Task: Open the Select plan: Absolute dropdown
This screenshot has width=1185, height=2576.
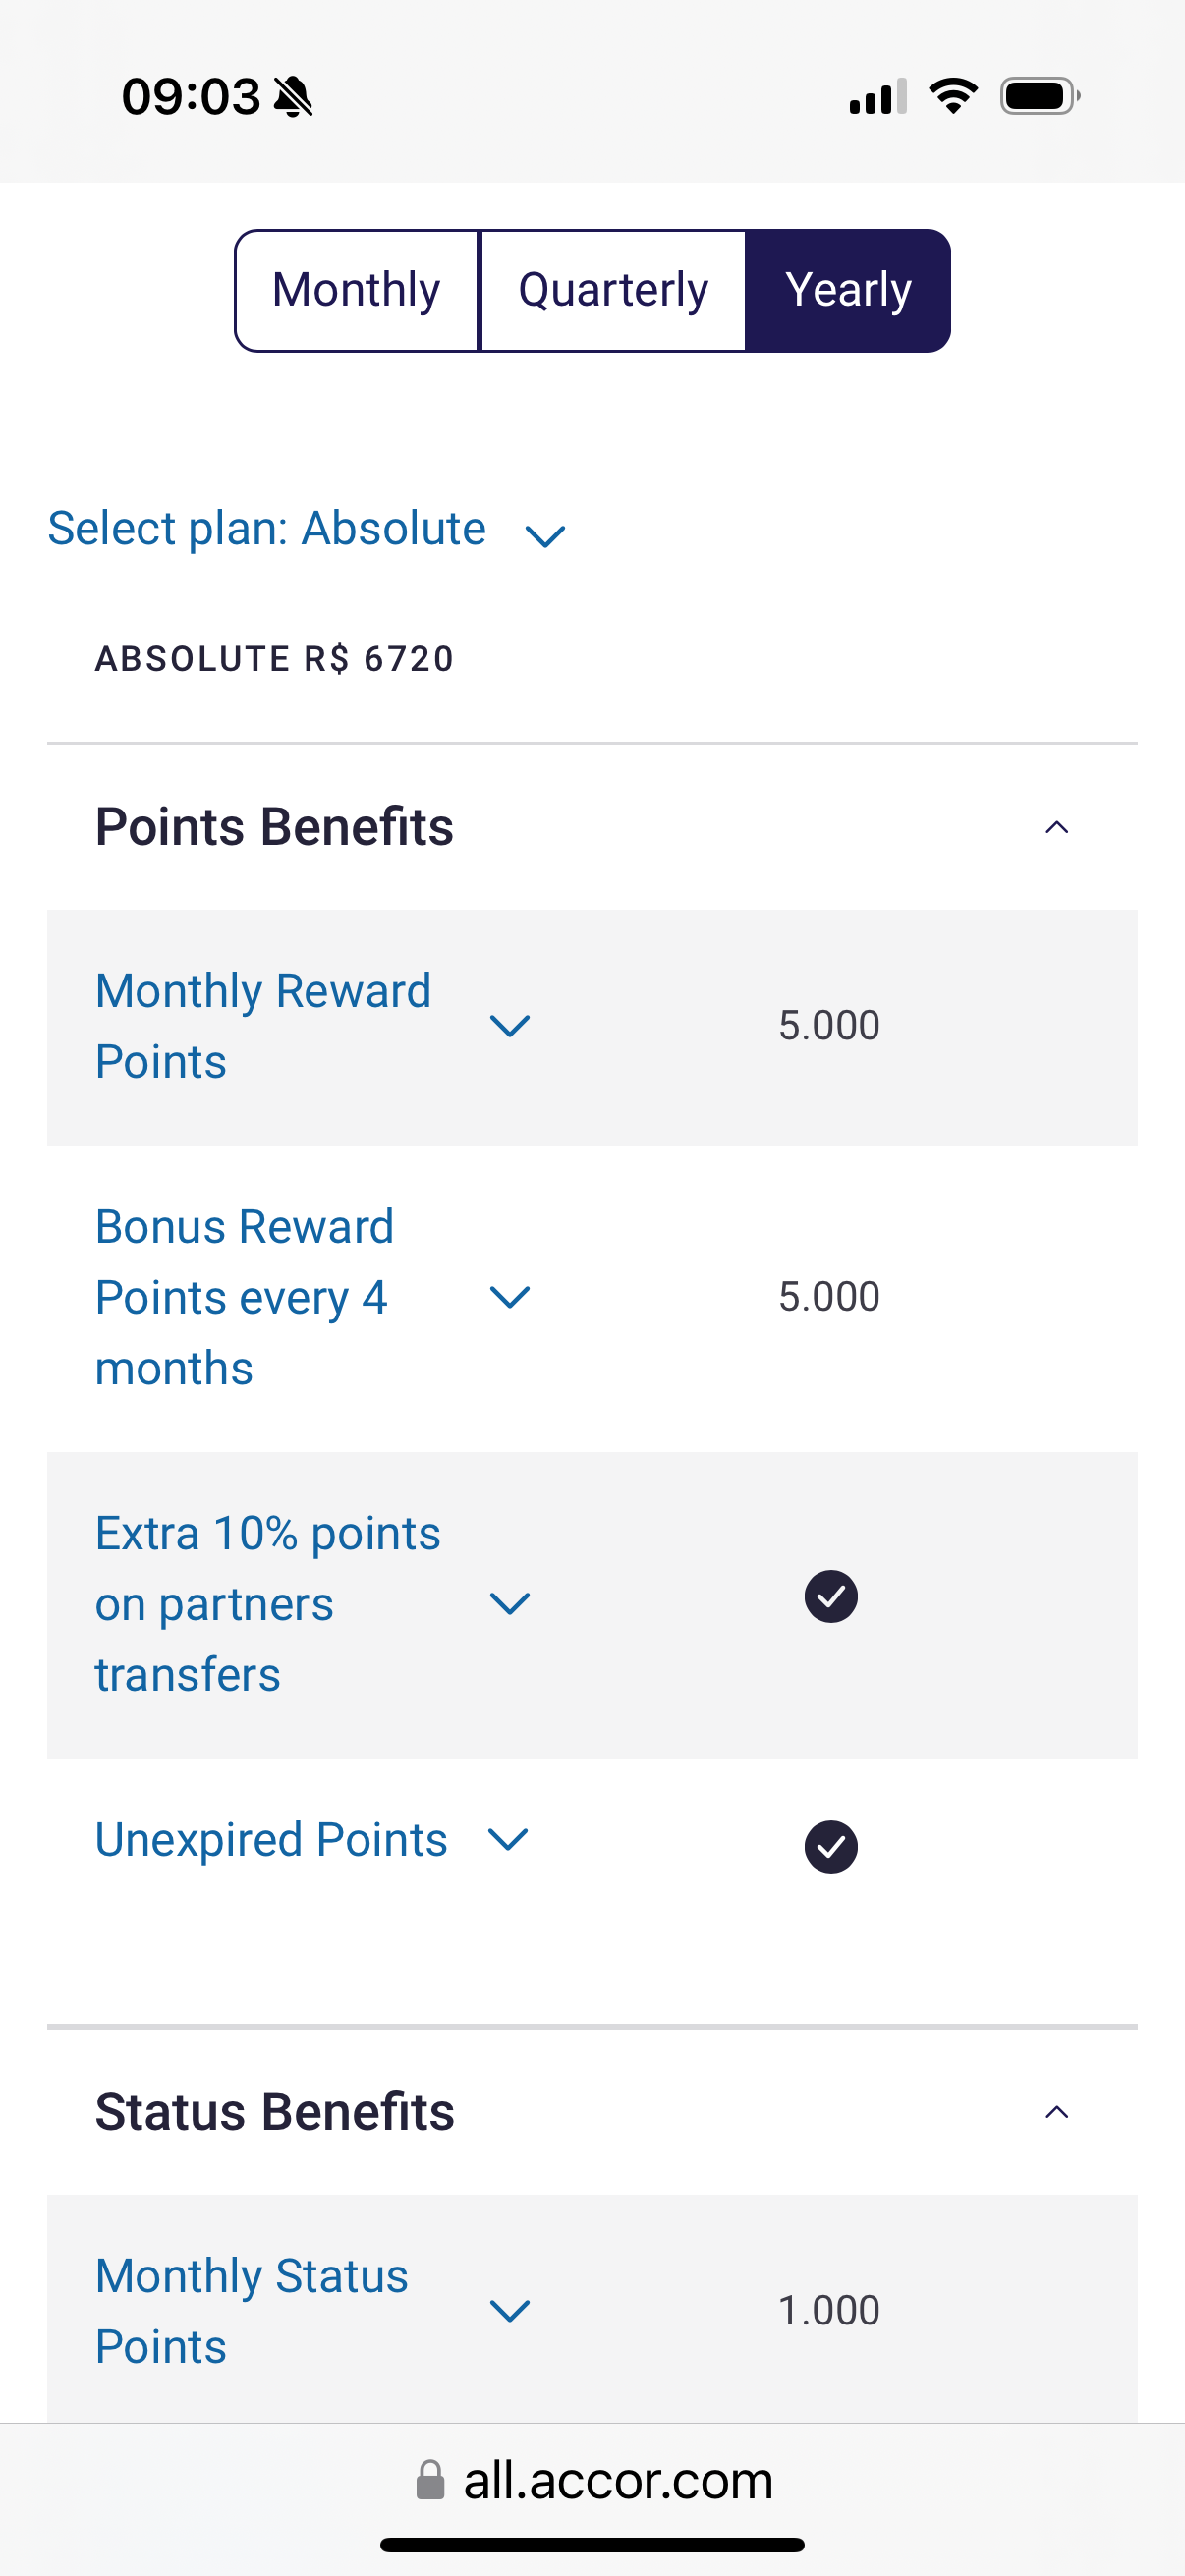Action: tap(306, 530)
